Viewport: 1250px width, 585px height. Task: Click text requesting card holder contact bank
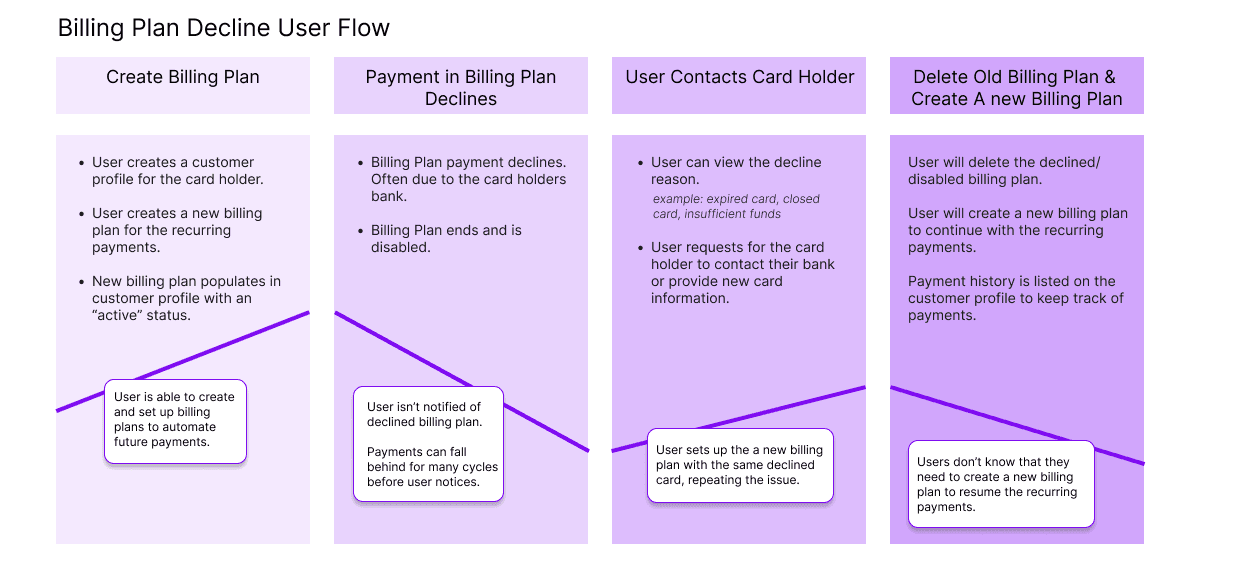[x=743, y=273]
